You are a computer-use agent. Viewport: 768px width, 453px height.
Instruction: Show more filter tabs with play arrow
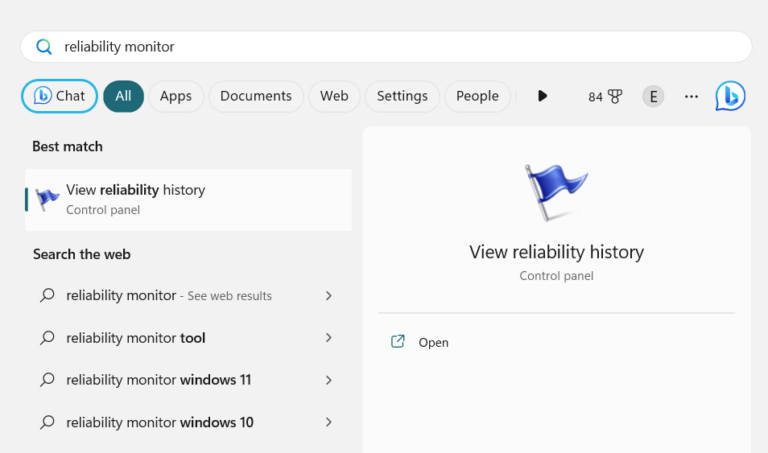[x=542, y=96]
